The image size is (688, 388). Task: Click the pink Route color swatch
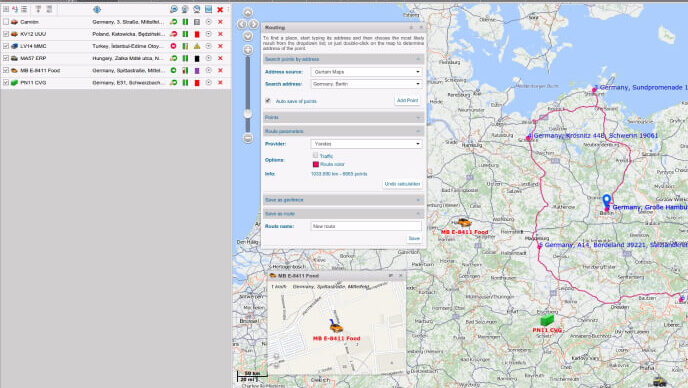[x=315, y=164]
